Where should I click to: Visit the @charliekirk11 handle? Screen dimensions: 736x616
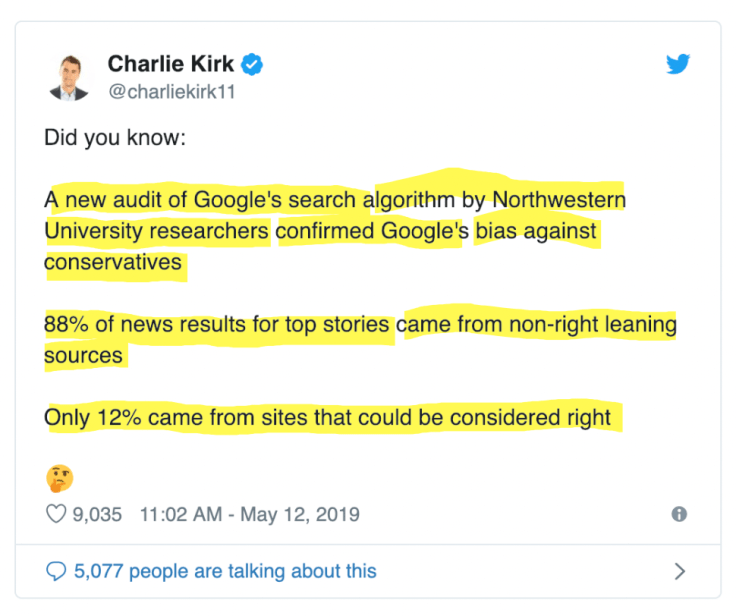(171, 92)
